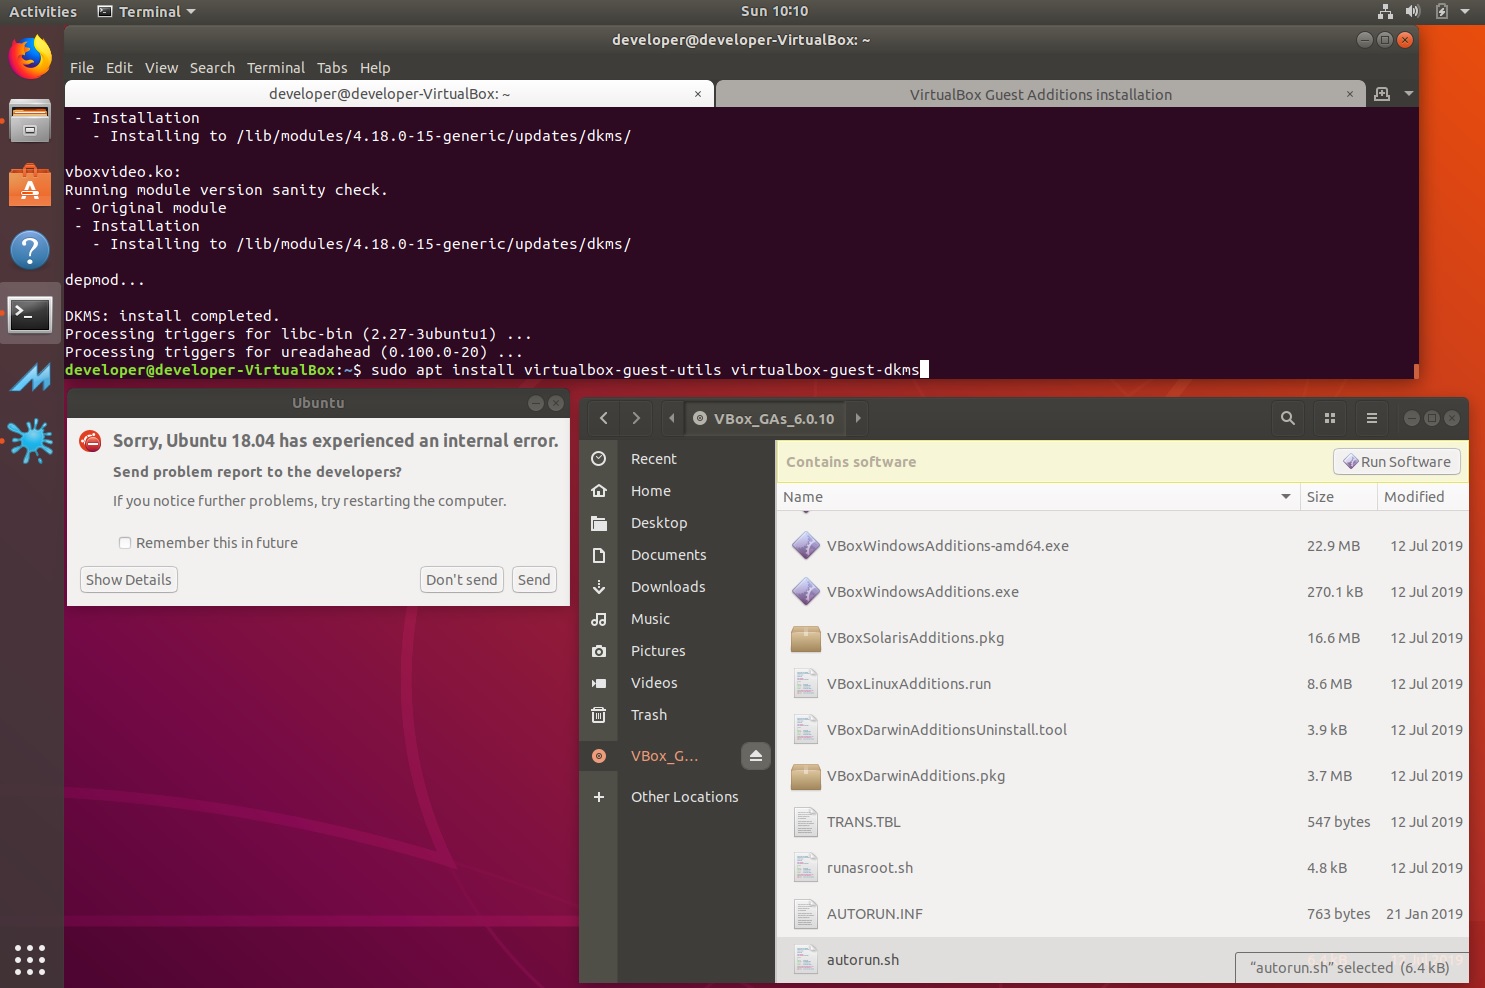
Task: Open the file manager hamburger menu
Action: (x=1372, y=418)
